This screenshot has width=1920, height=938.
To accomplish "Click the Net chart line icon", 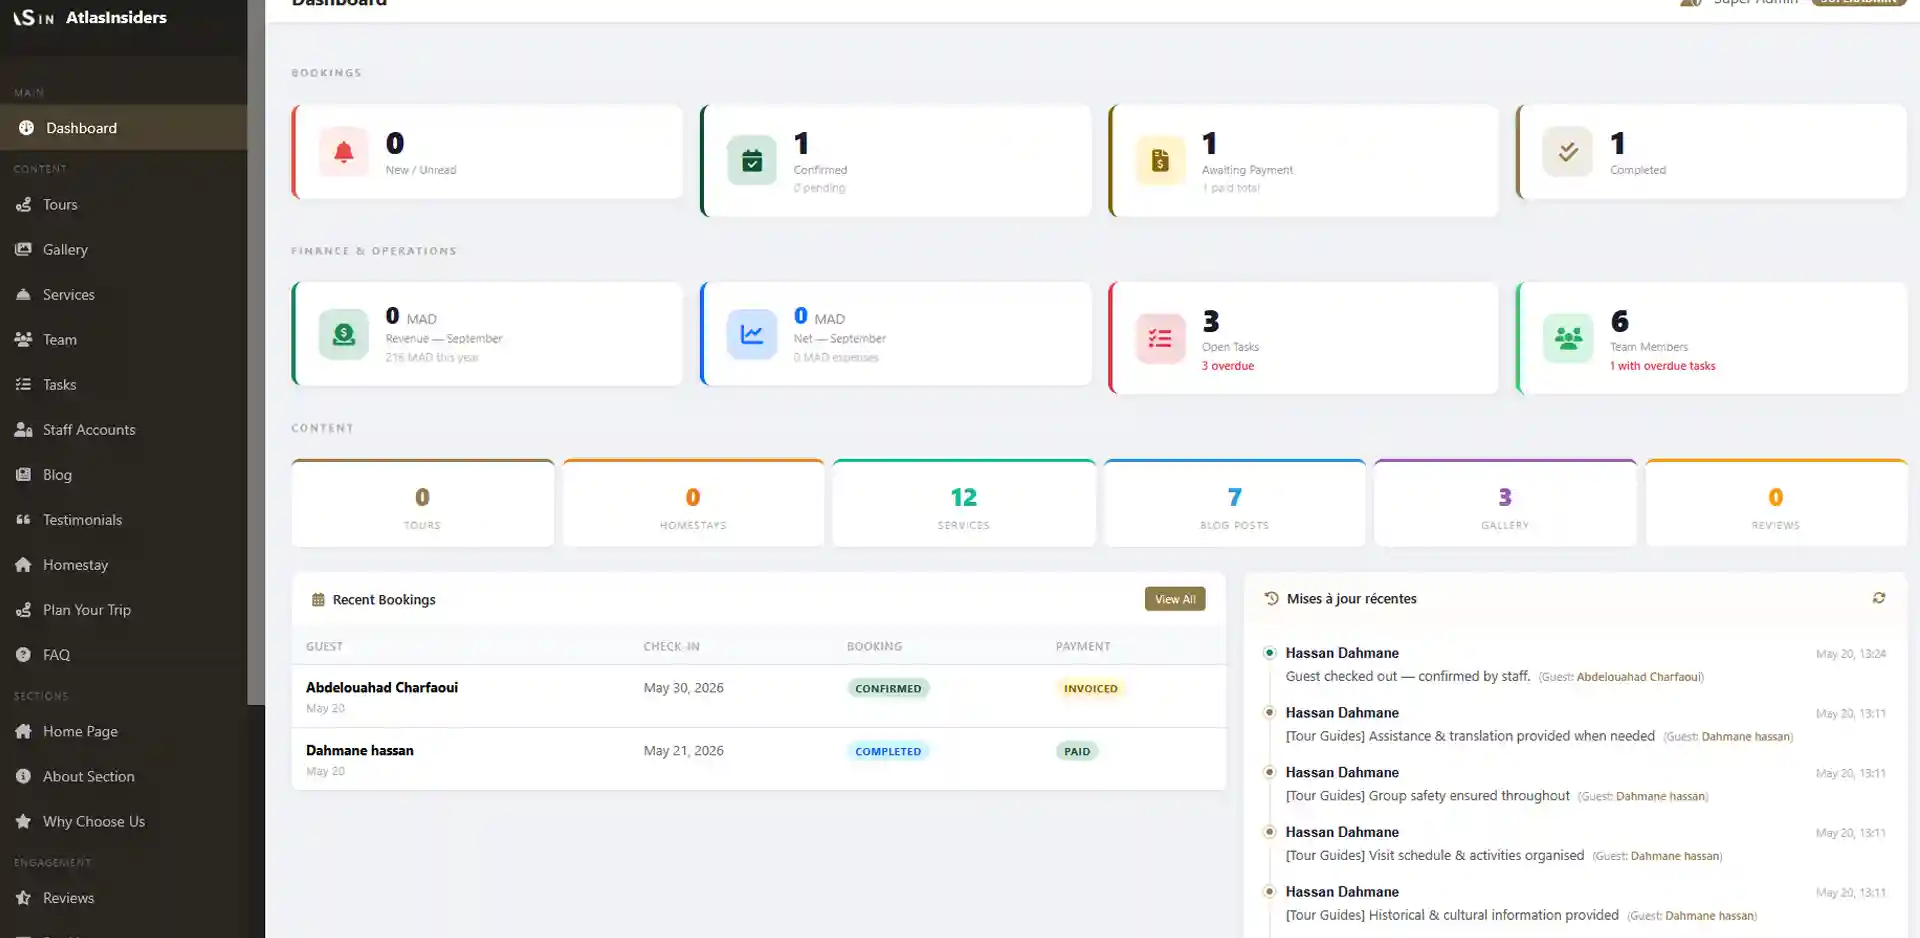I will (752, 334).
